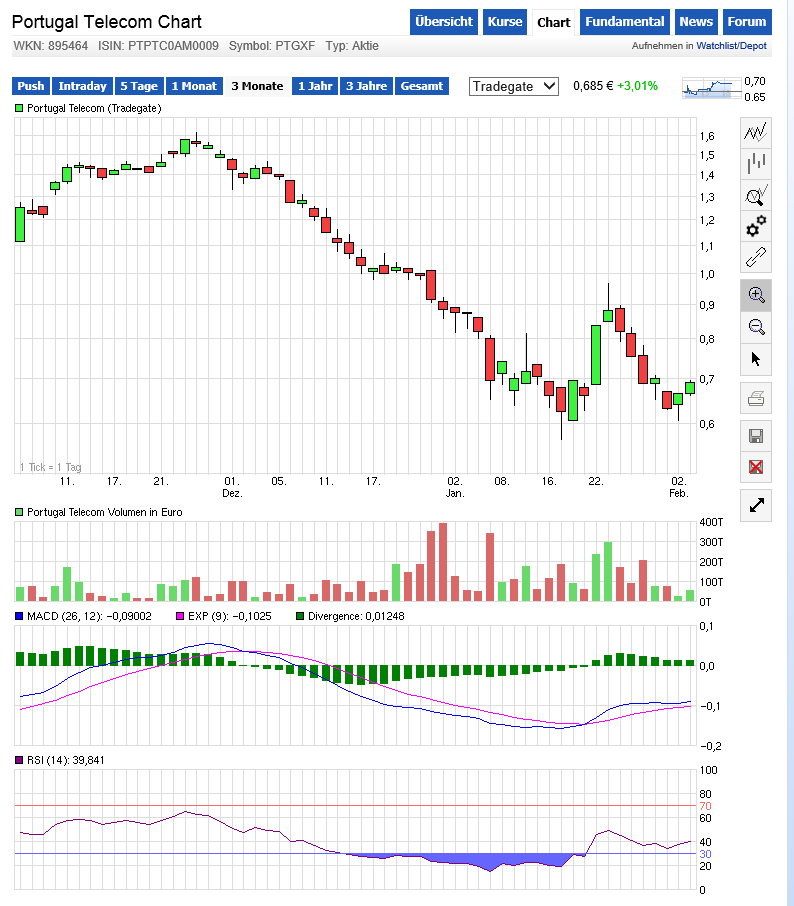Viewport: 794px width, 906px height.
Task: Click the 'EXP (9): −0,1025' legend text
Action: pyautogui.click(x=230, y=617)
